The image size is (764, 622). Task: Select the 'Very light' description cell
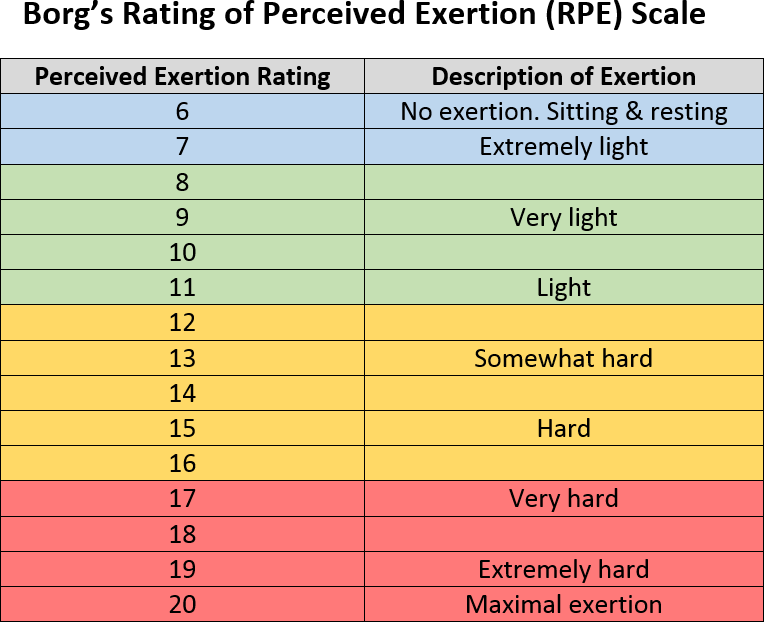tap(563, 217)
